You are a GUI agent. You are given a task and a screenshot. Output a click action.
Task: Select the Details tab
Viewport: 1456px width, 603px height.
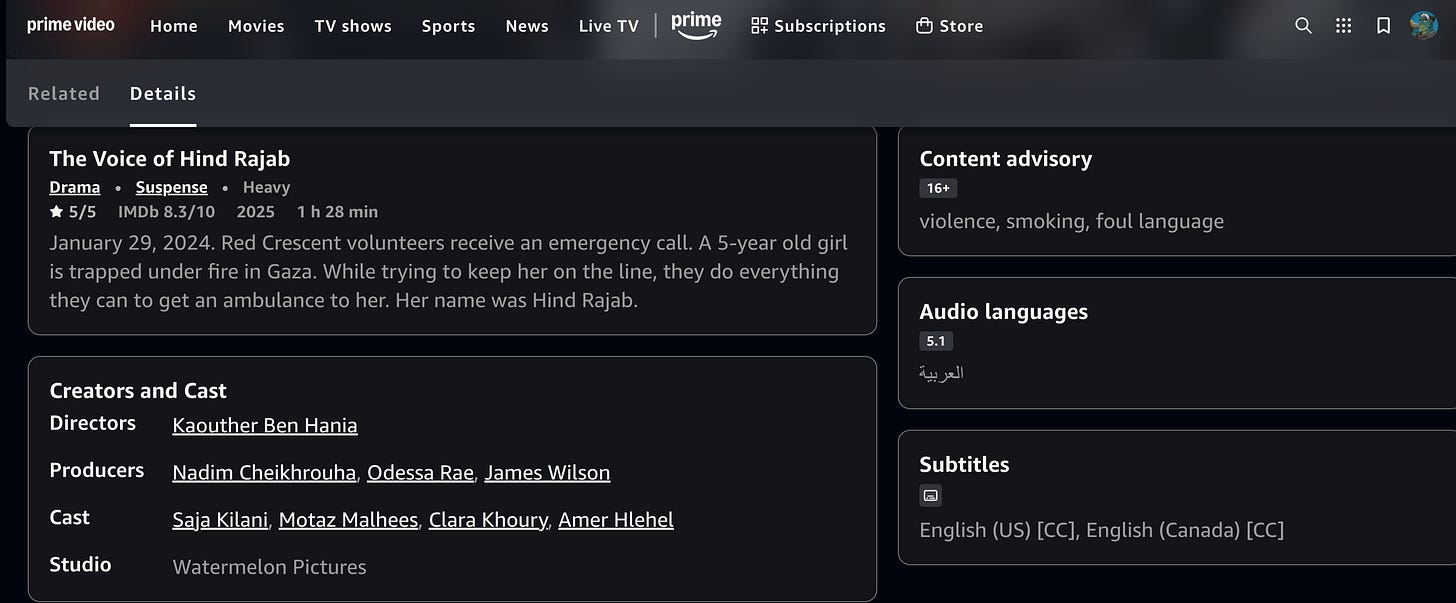[x=163, y=94]
